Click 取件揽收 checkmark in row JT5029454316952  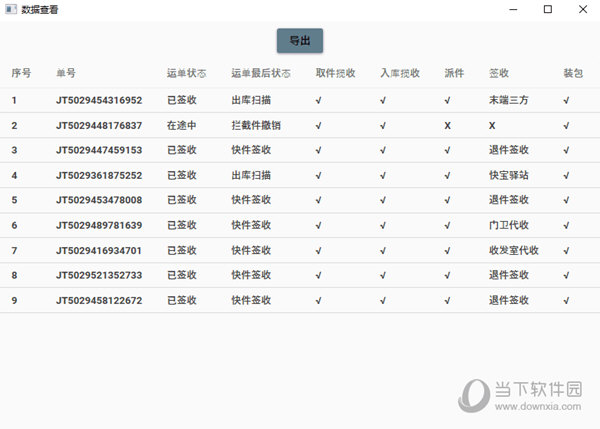(318, 100)
